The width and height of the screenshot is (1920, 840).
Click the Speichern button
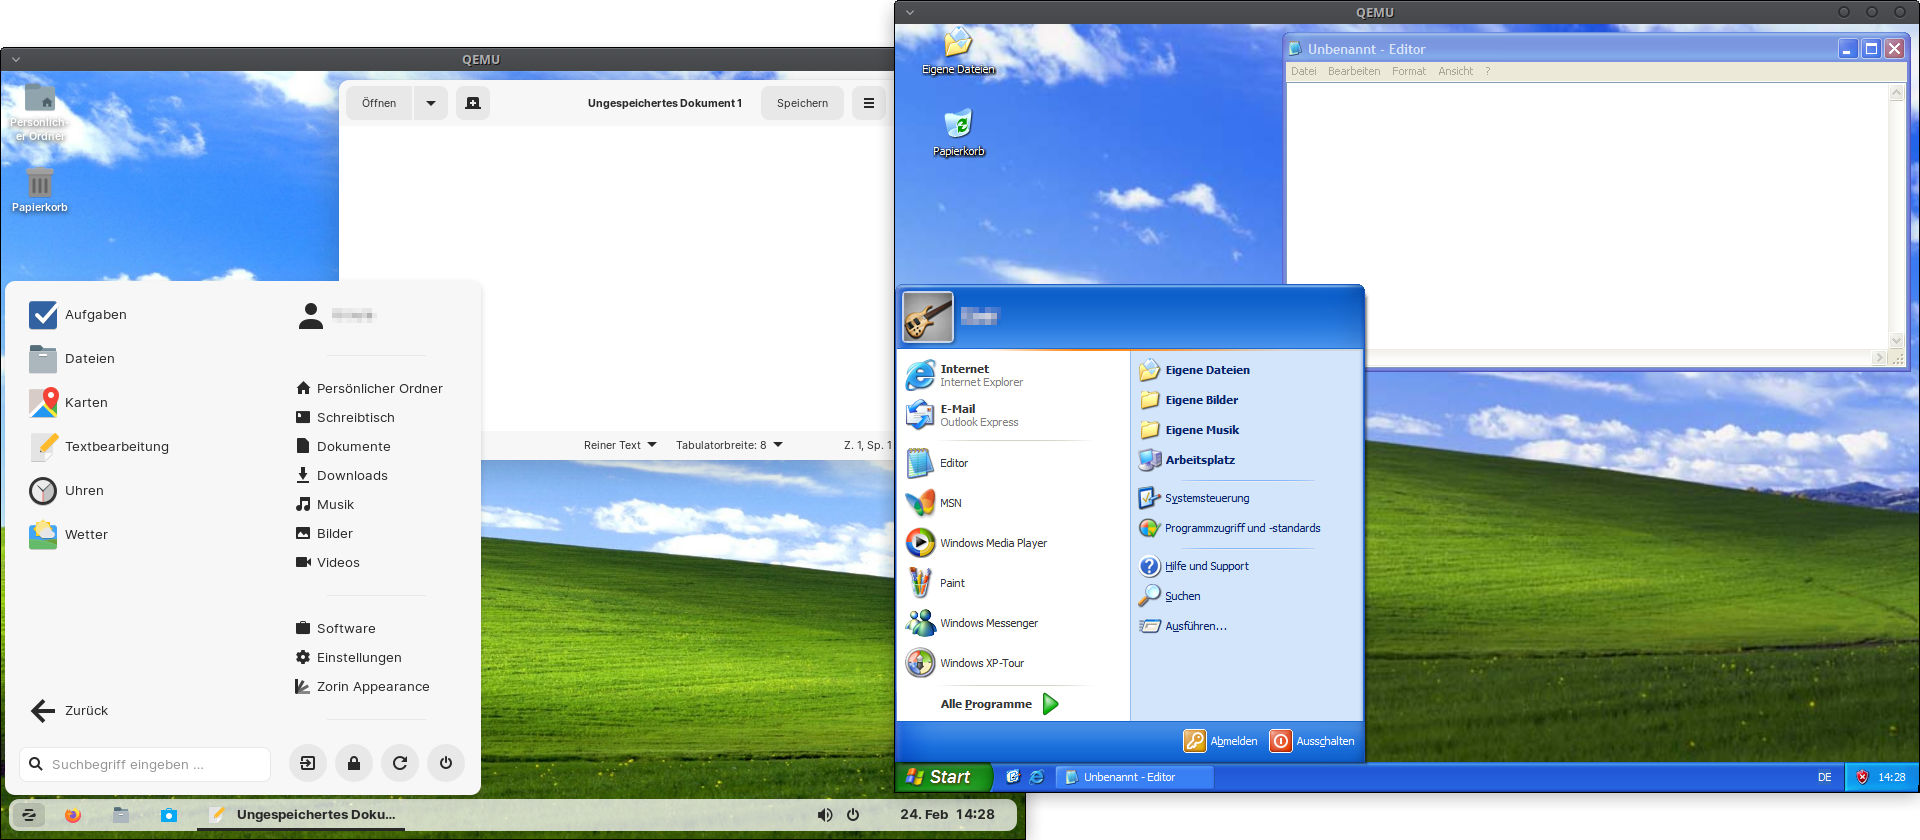[x=802, y=103]
